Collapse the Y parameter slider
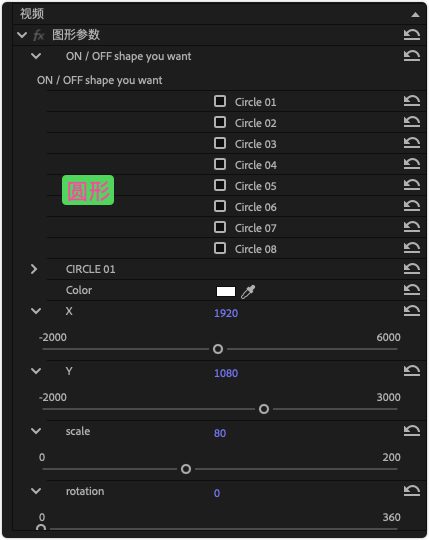This screenshot has width=429, height=540. click(x=36, y=371)
